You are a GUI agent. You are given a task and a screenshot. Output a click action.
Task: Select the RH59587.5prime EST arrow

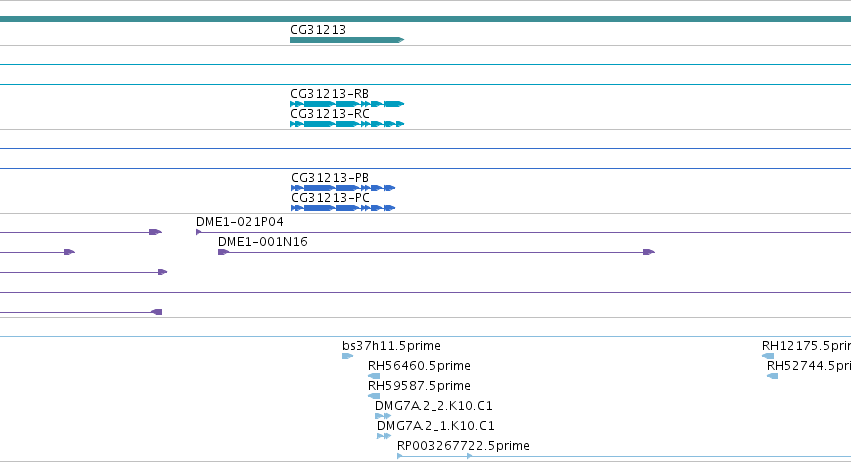374,396
